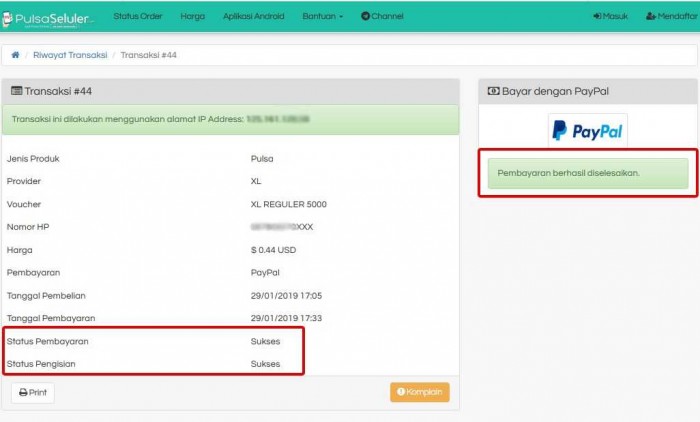Click Transaksi #44 breadcrumb text
The height and width of the screenshot is (422, 700).
click(x=148, y=55)
